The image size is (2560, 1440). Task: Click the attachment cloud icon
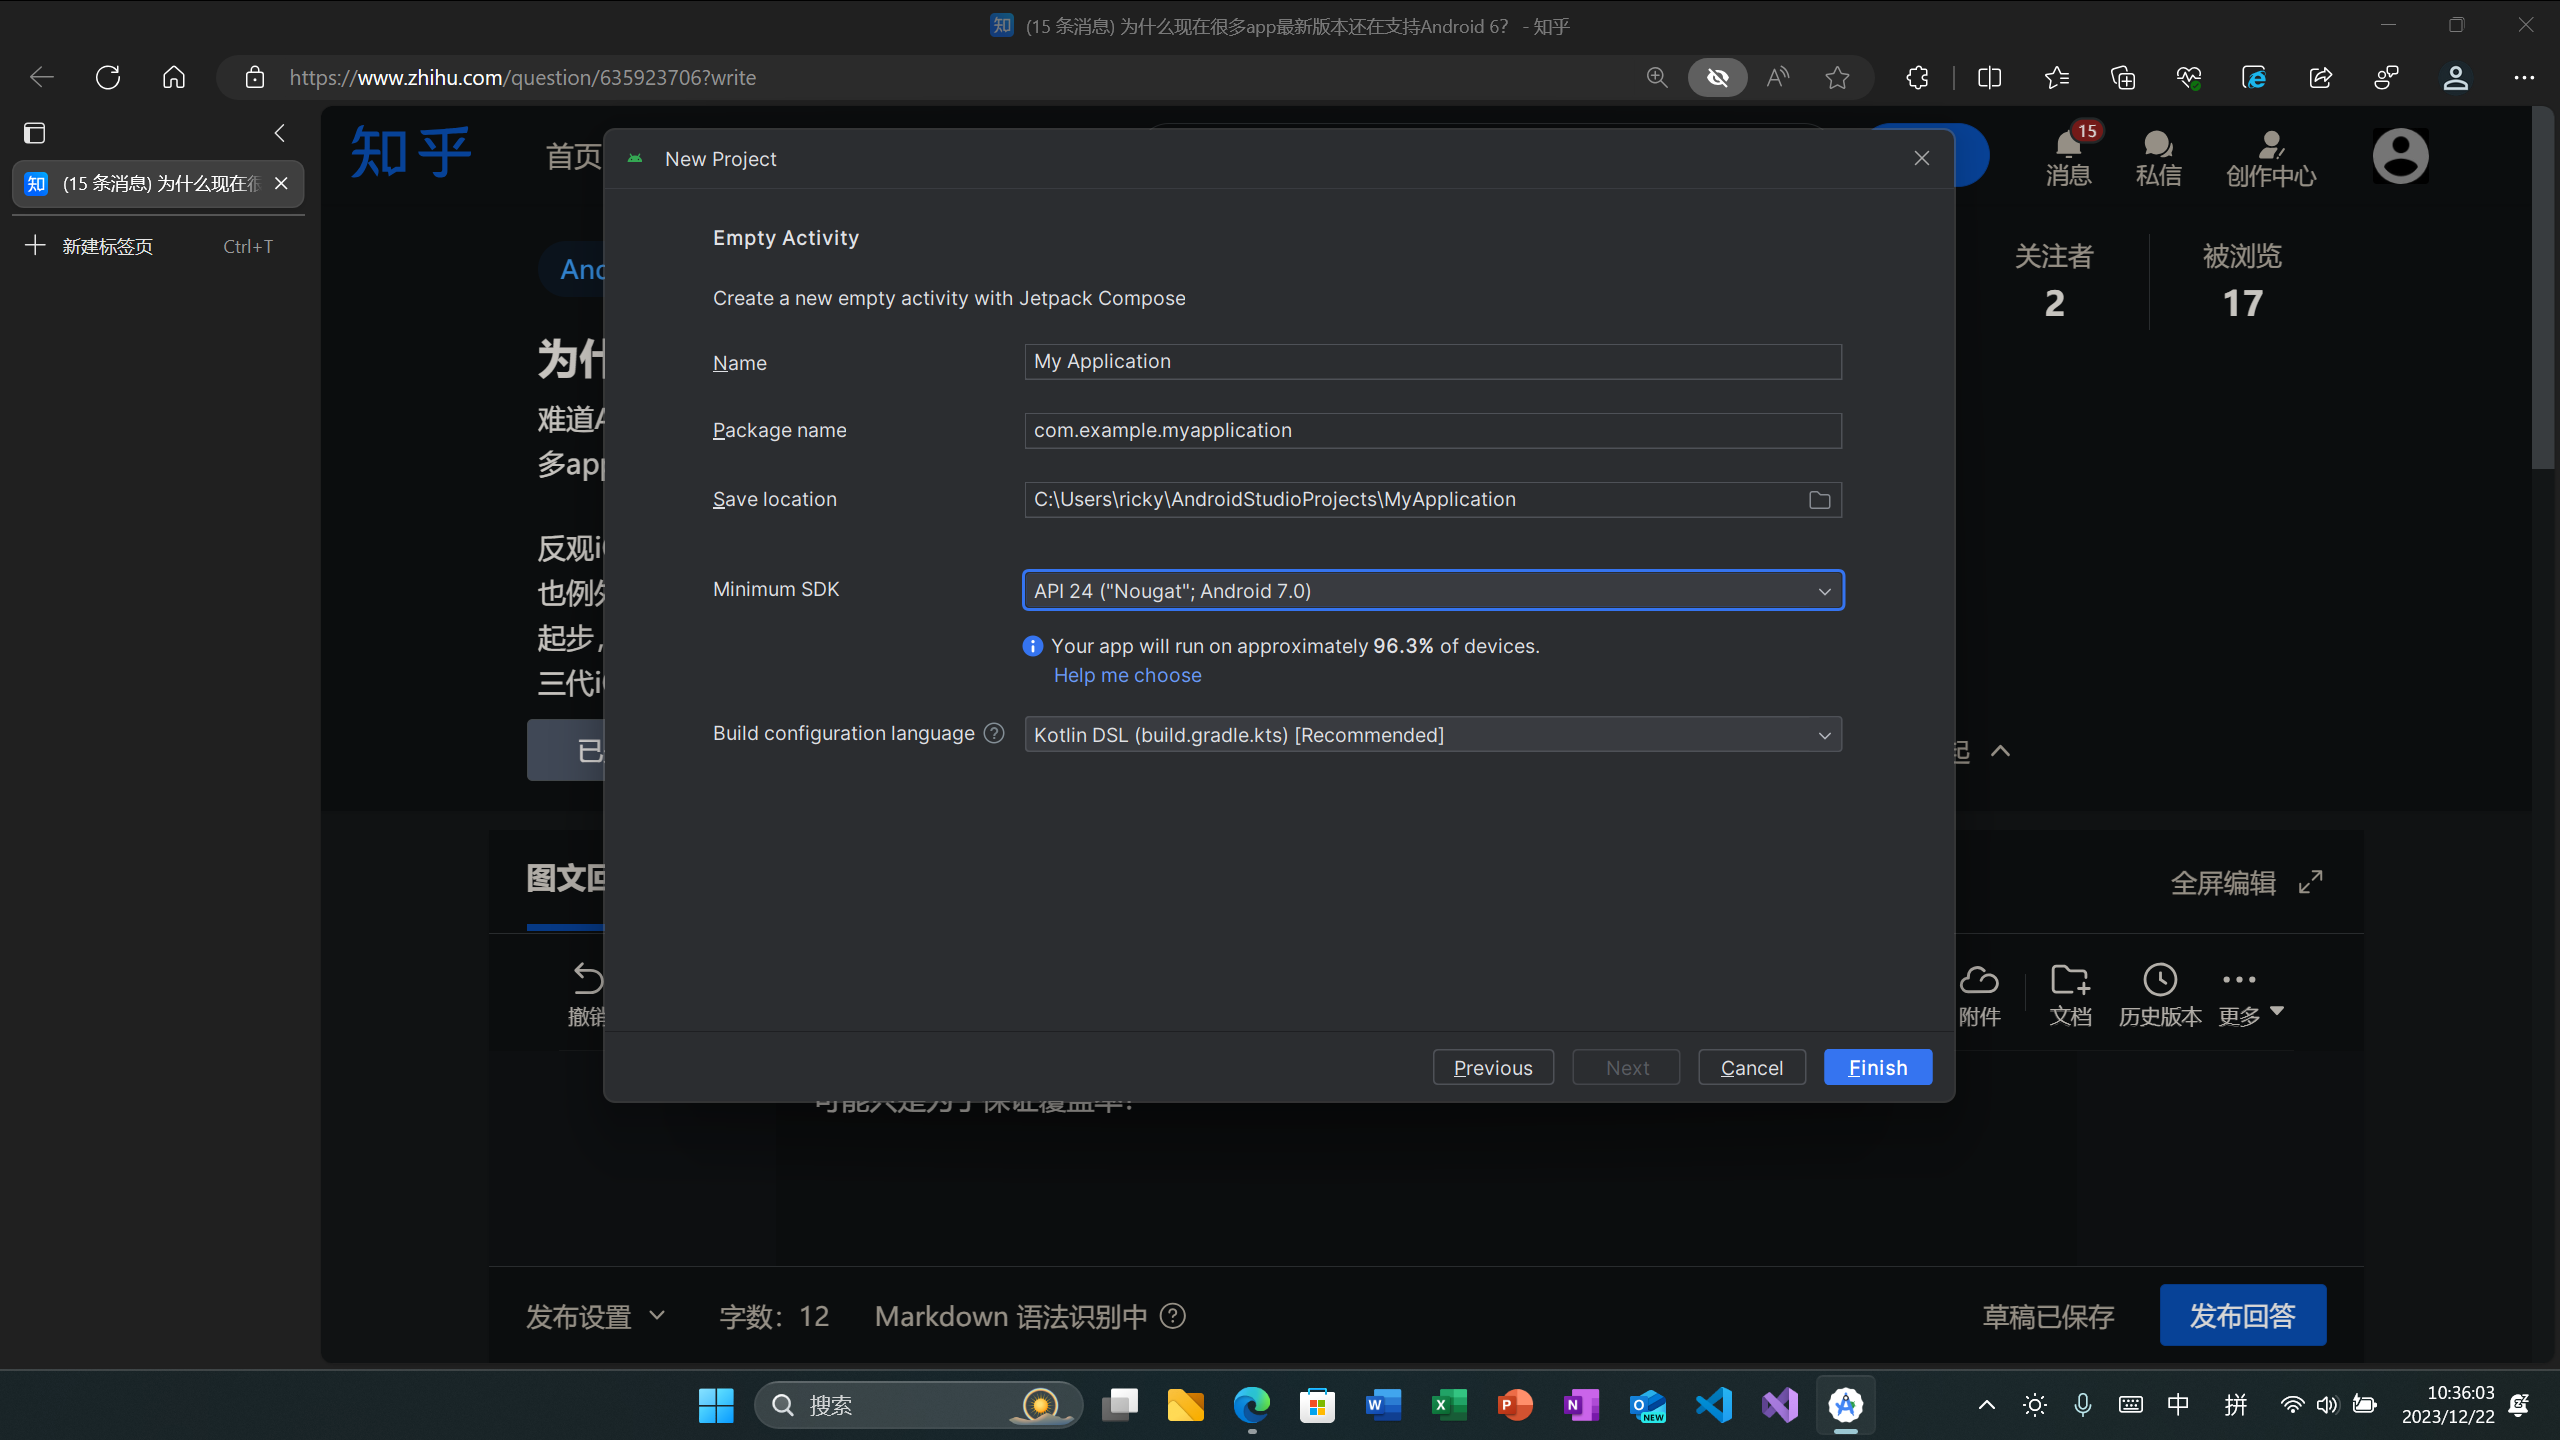point(1978,980)
